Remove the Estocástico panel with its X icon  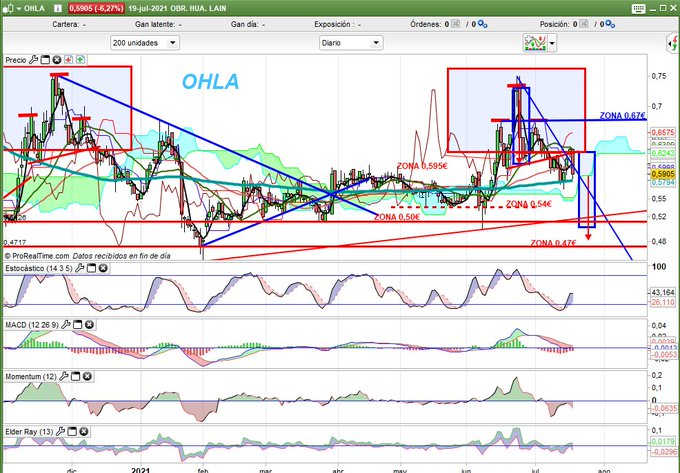(x=103, y=268)
